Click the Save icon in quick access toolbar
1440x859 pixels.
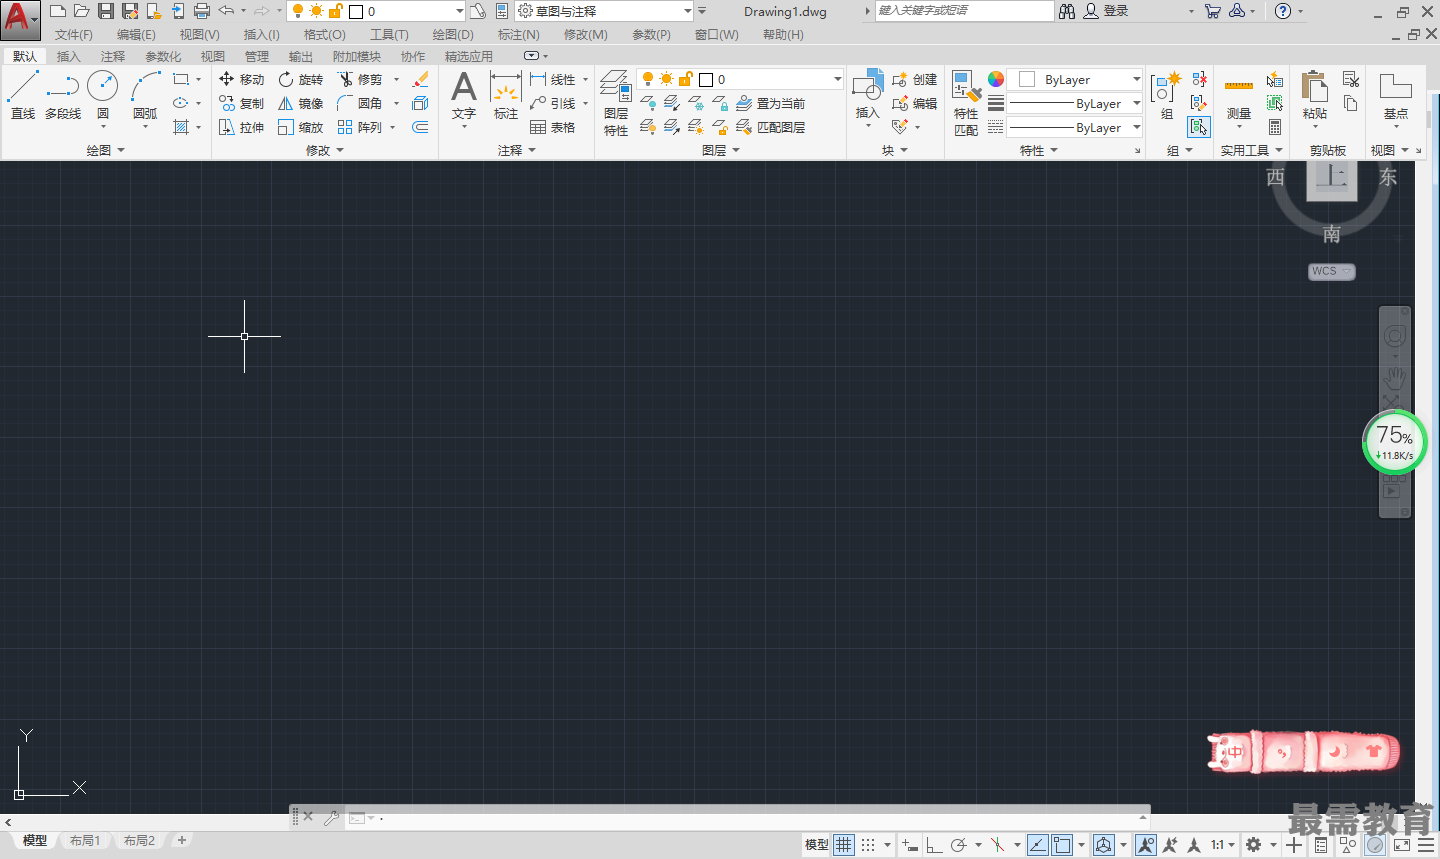click(x=106, y=11)
